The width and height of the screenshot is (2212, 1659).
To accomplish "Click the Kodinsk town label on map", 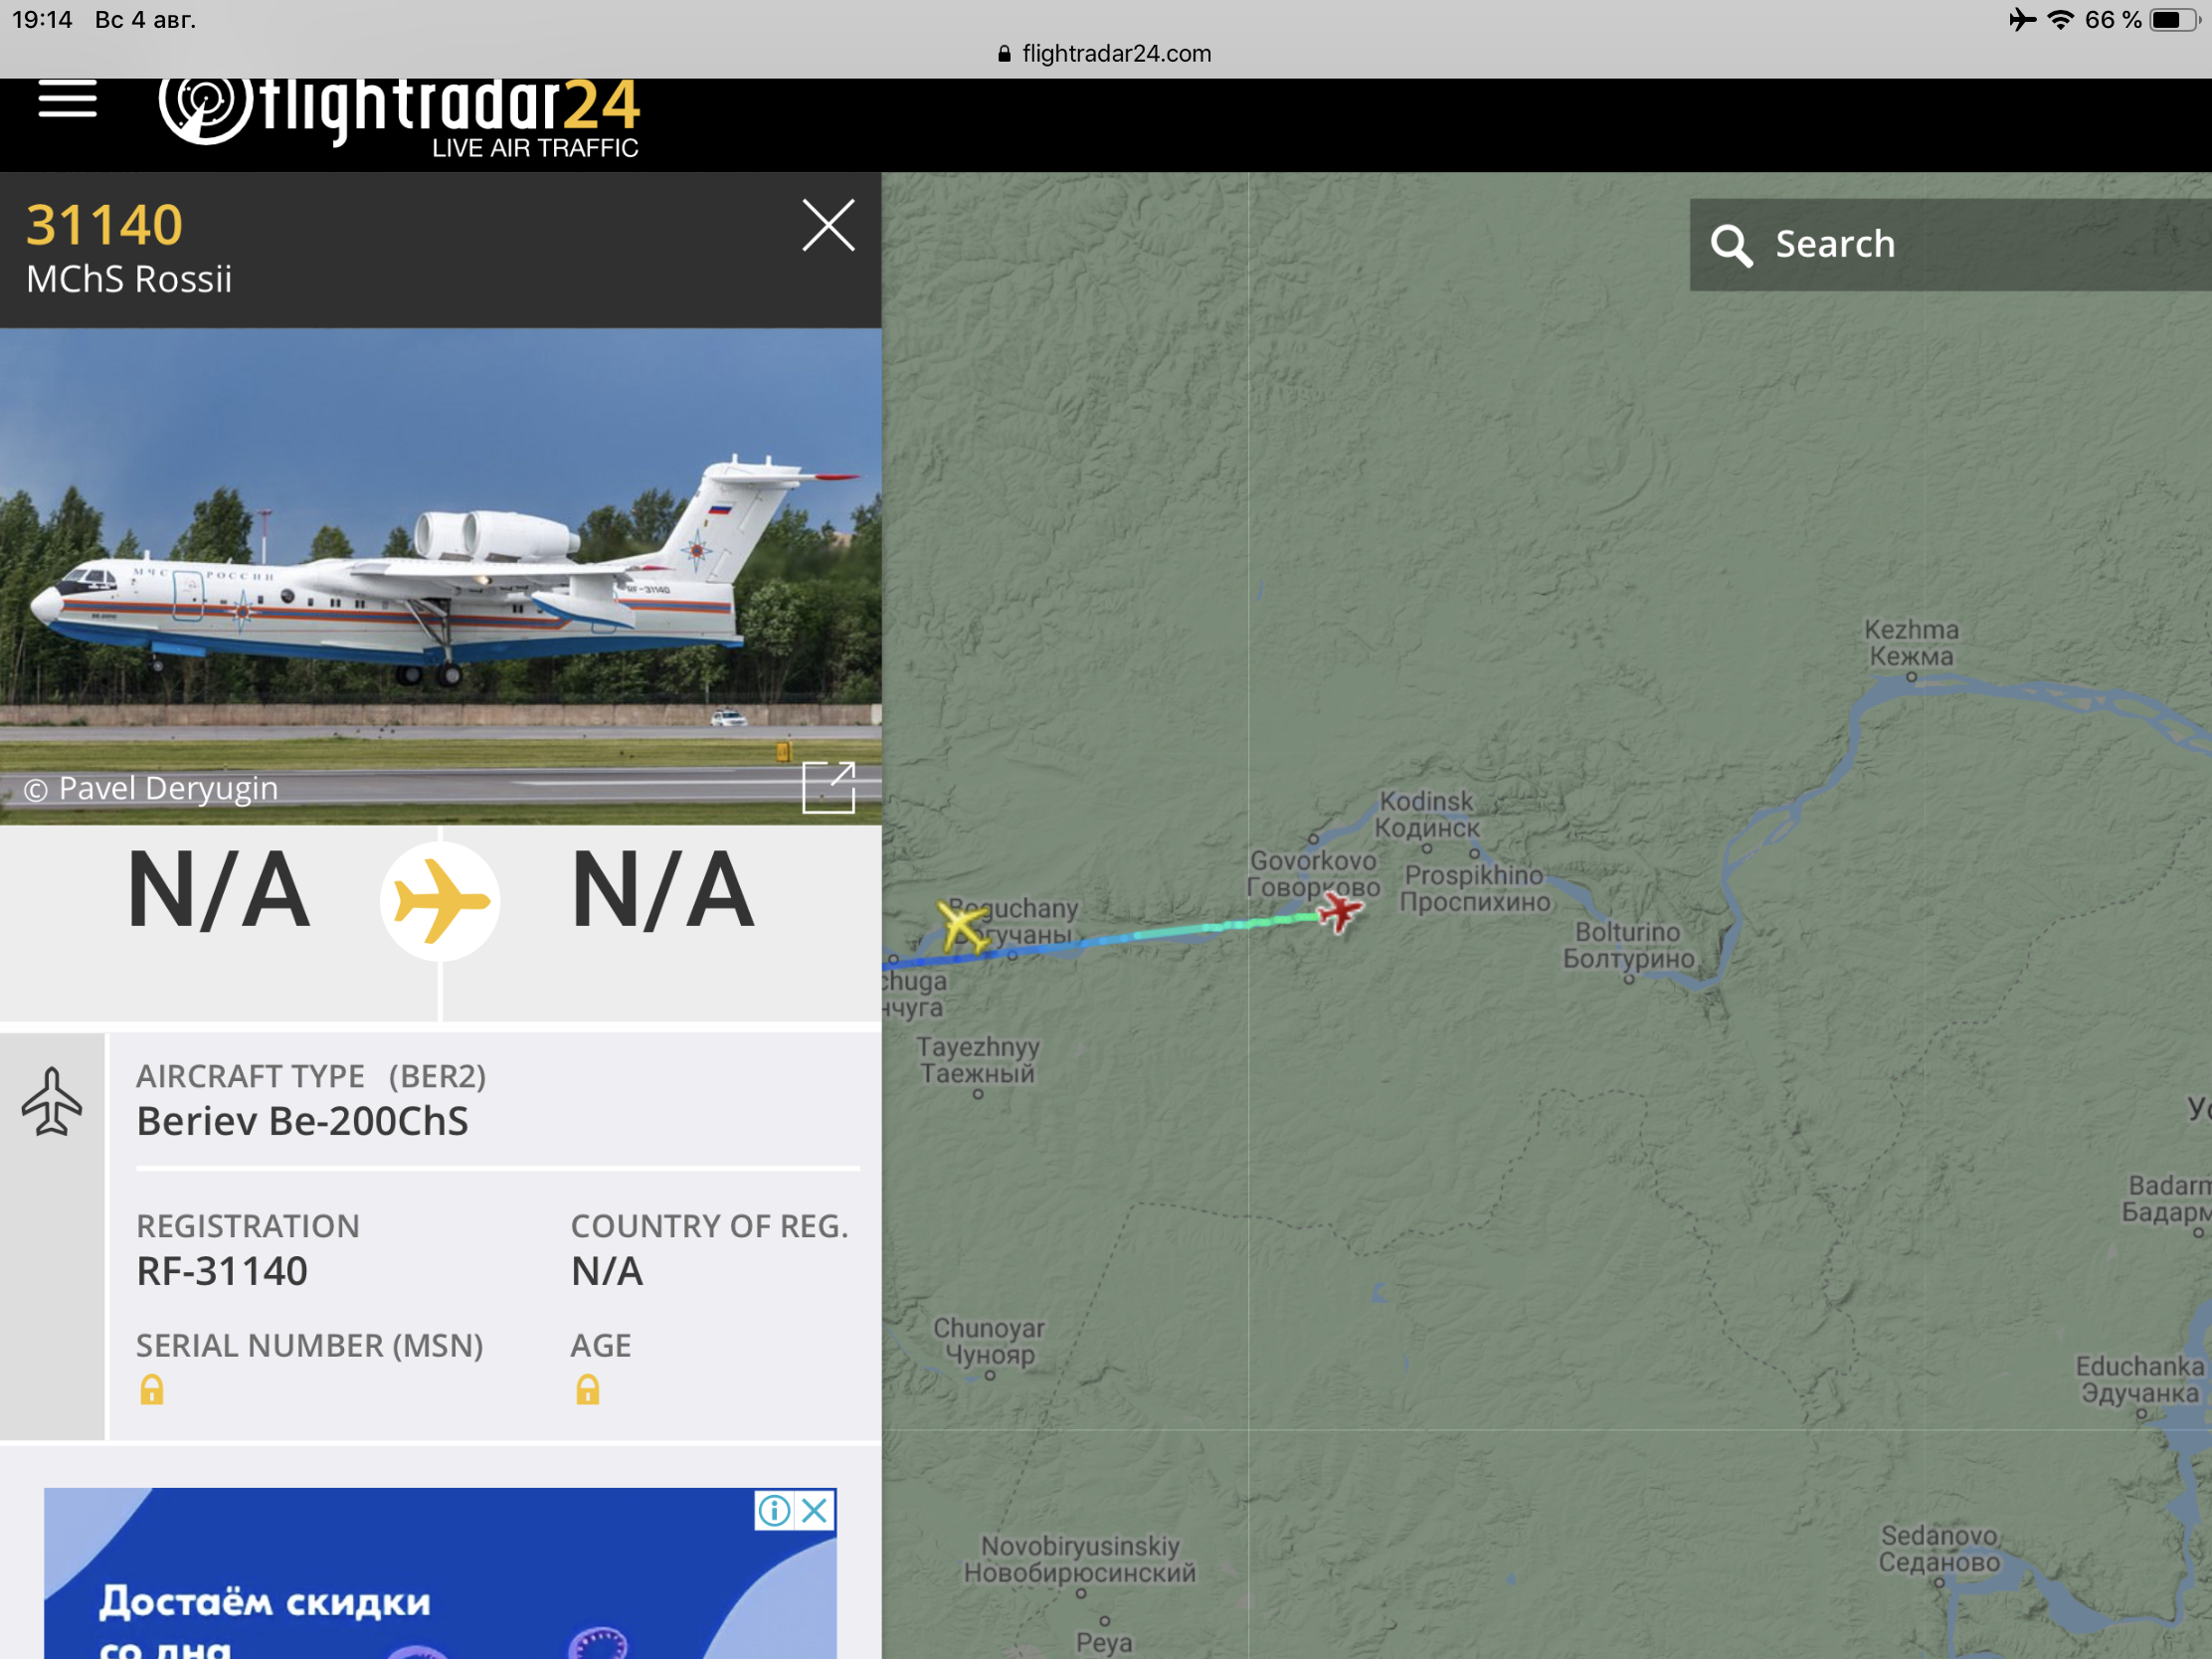I will click(x=1427, y=814).
